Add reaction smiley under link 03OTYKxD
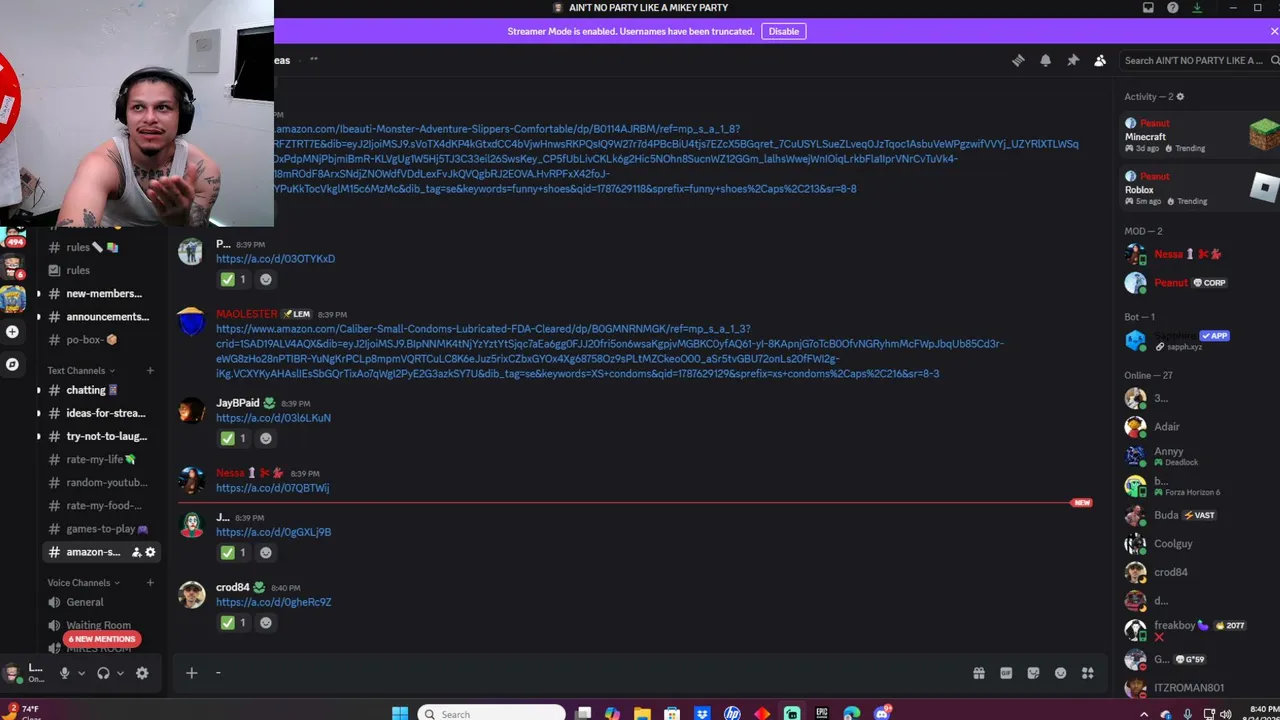This screenshot has width=1280, height=720. point(265,280)
